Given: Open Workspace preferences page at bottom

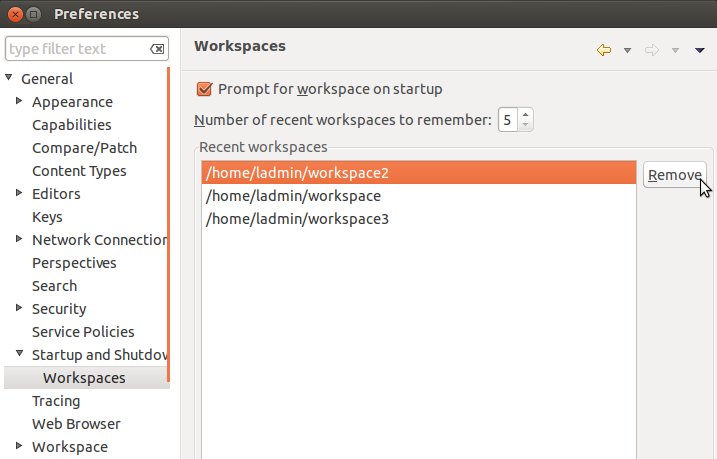Looking at the screenshot, I should [70, 447].
